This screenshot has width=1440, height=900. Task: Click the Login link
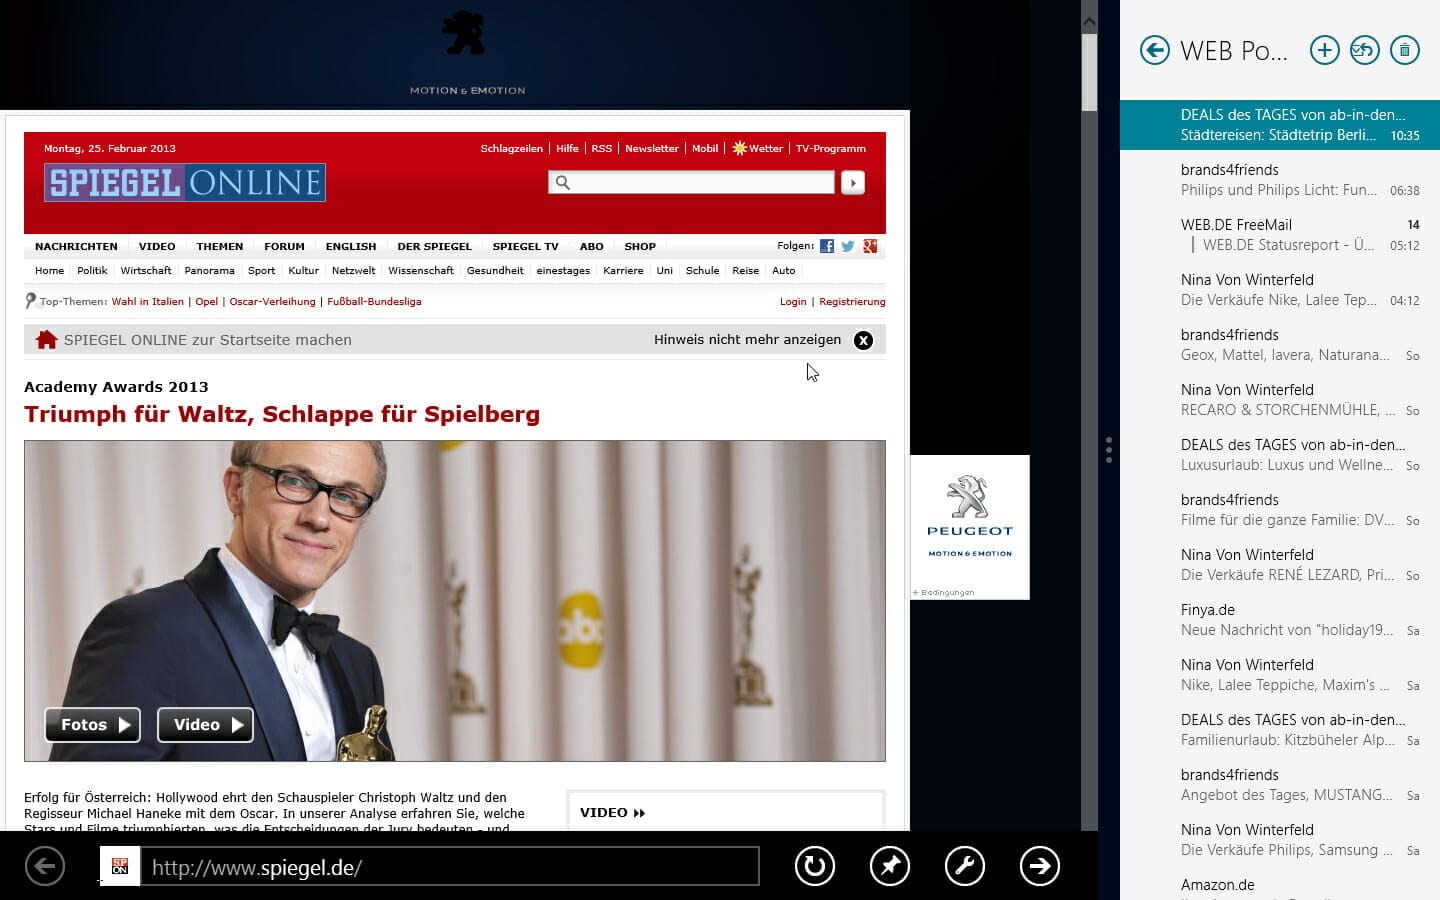792,301
